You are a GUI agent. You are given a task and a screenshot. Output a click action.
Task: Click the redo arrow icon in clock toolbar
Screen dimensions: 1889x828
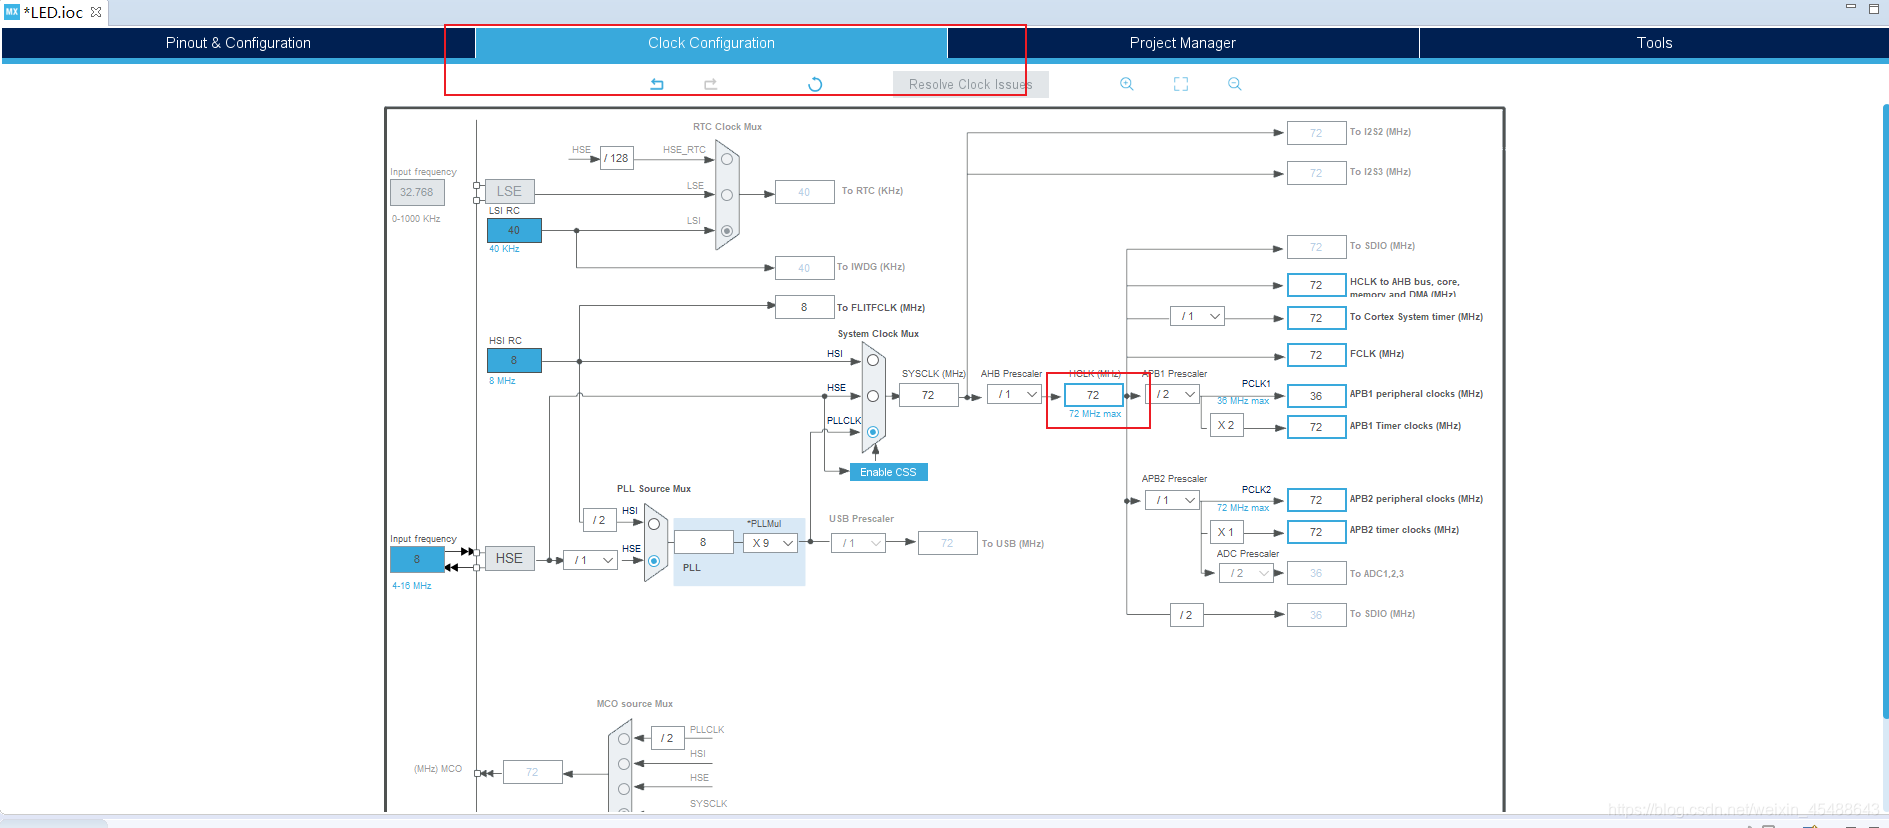[711, 84]
